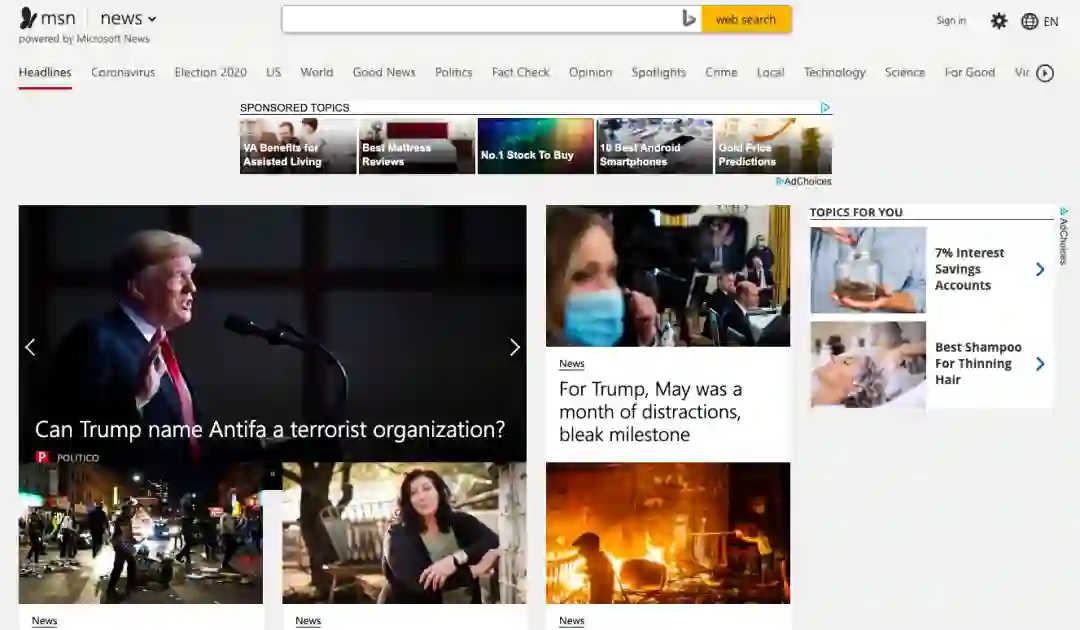Go to the Fact Check tab
The width and height of the screenshot is (1080, 630).
520,72
